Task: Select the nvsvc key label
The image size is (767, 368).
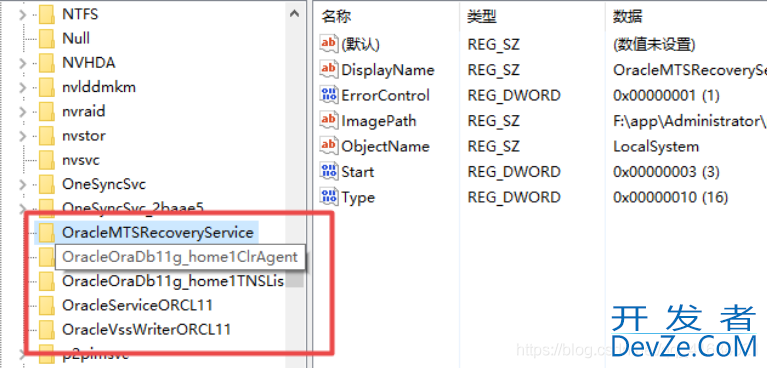Action: 81,160
